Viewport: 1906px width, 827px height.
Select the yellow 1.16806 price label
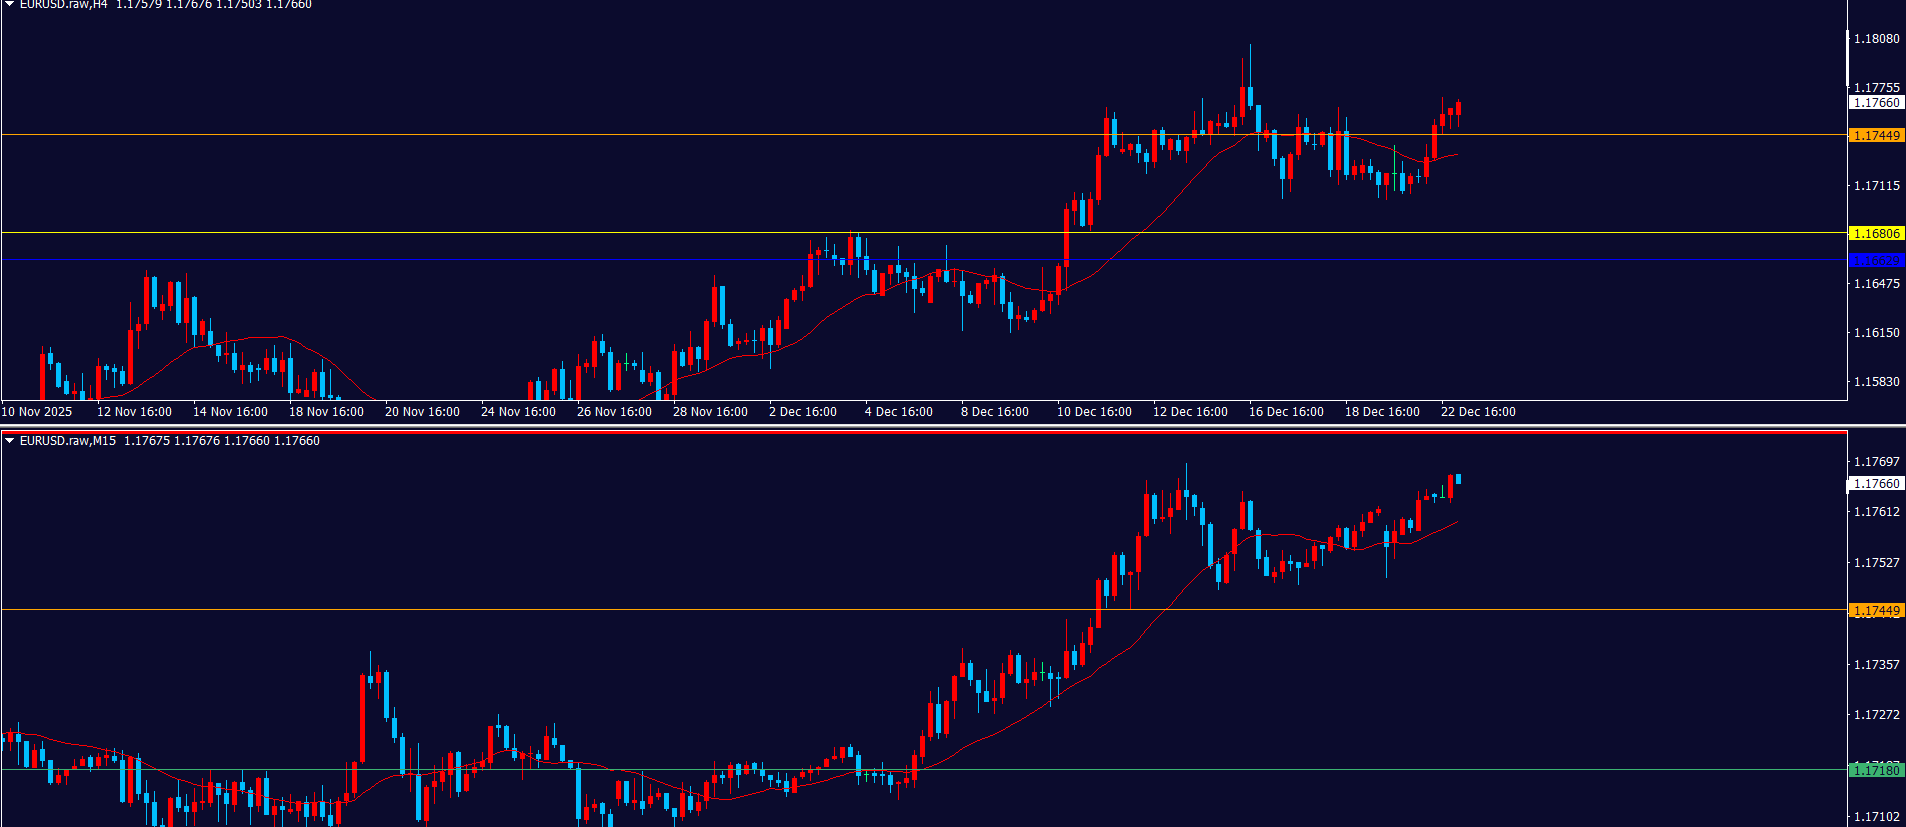point(1876,234)
